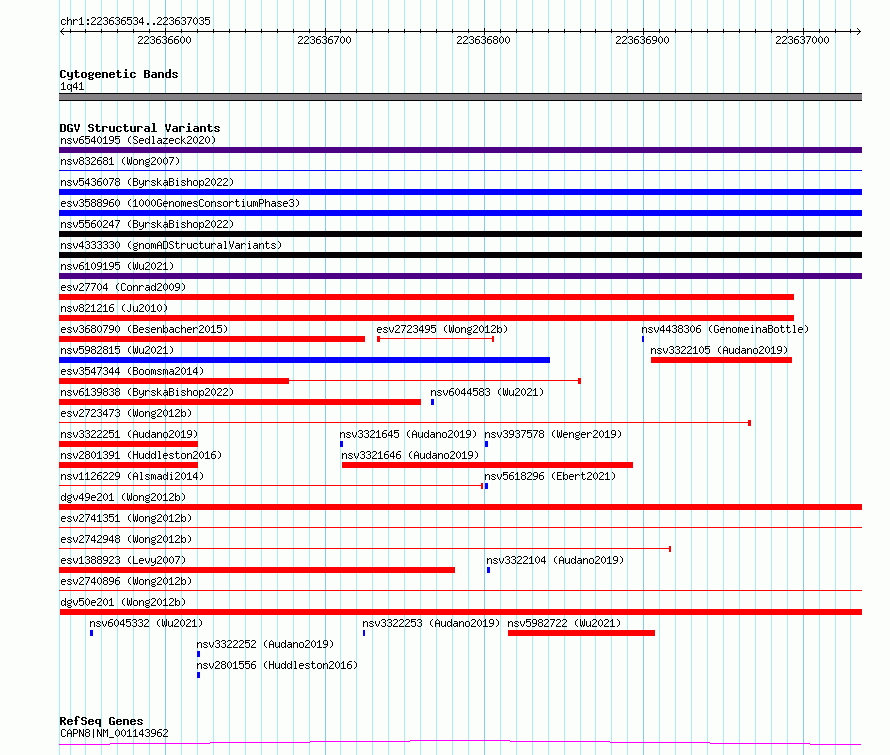Click the small blue nsv6044583 marker
890x755 pixels.
[x=433, y=402]
